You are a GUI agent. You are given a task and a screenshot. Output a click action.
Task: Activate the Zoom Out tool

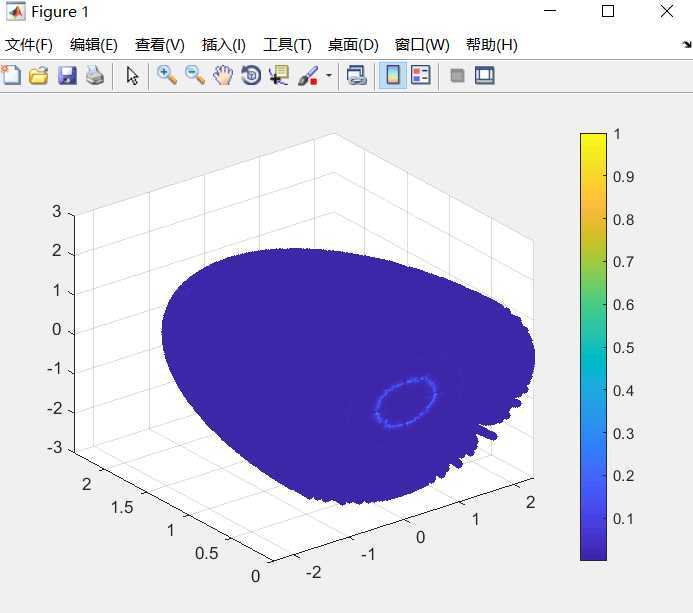195,75
